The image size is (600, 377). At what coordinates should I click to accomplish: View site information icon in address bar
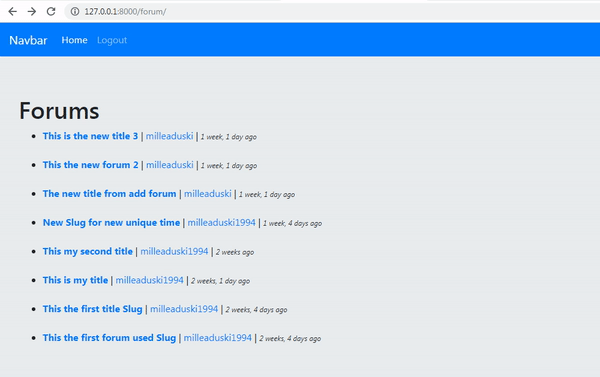[75, 11]
